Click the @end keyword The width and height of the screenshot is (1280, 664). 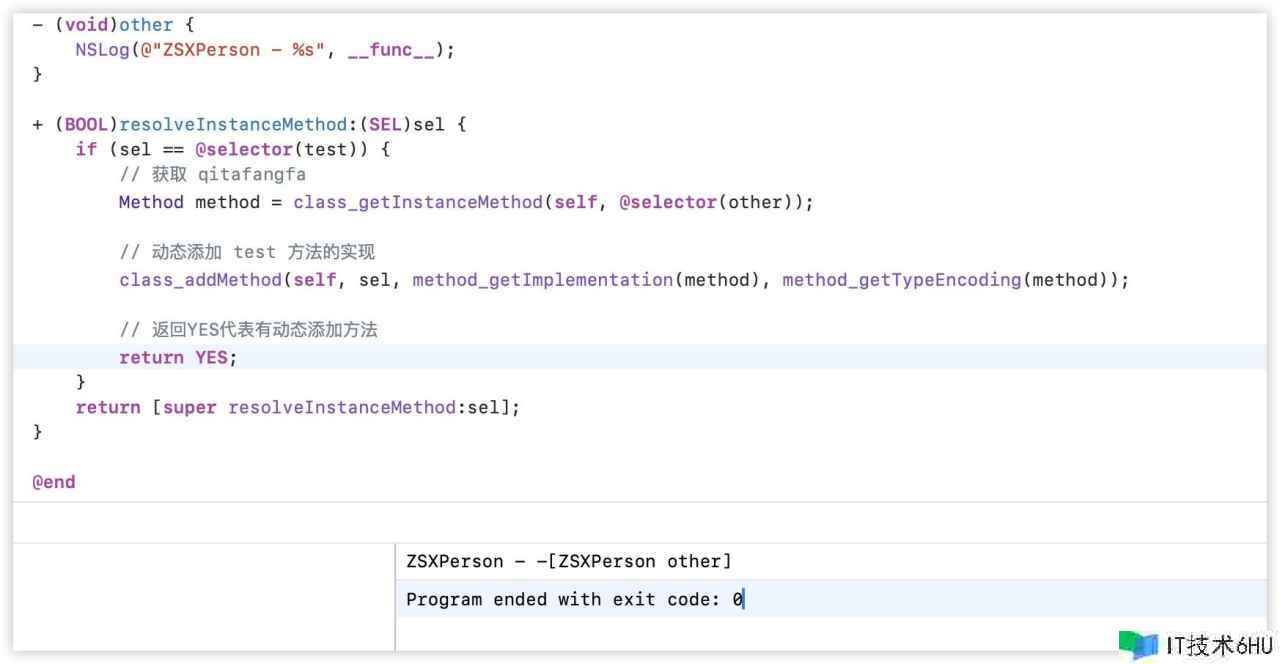click(54, 482)
